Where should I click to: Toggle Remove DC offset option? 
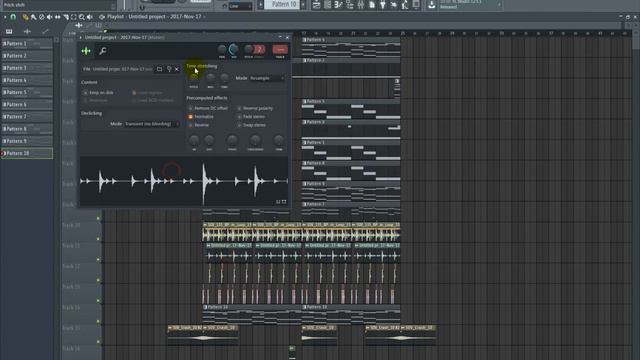coord(208,108)
